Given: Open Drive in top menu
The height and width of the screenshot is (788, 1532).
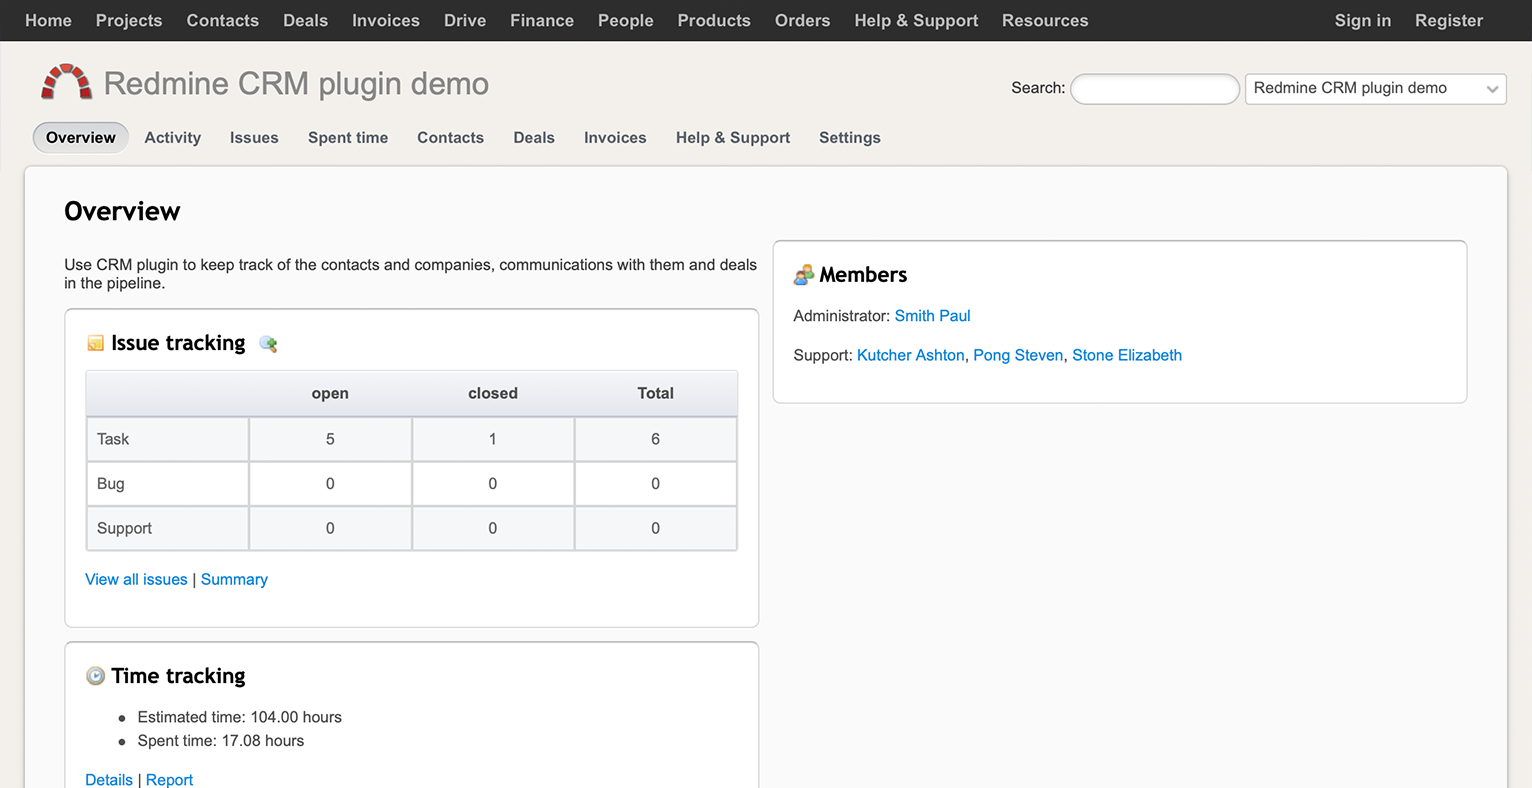Looking at the screenshot, I should pos(465,20).
